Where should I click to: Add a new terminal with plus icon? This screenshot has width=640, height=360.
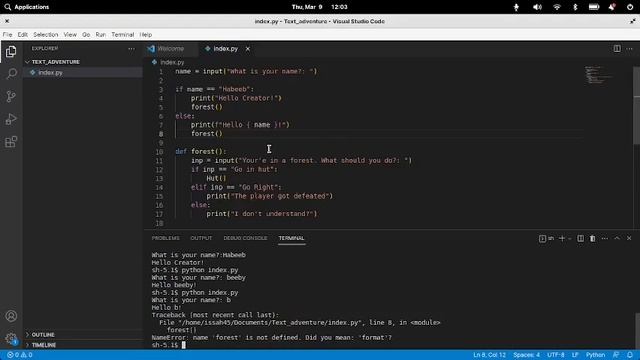[x=562, y=238]
